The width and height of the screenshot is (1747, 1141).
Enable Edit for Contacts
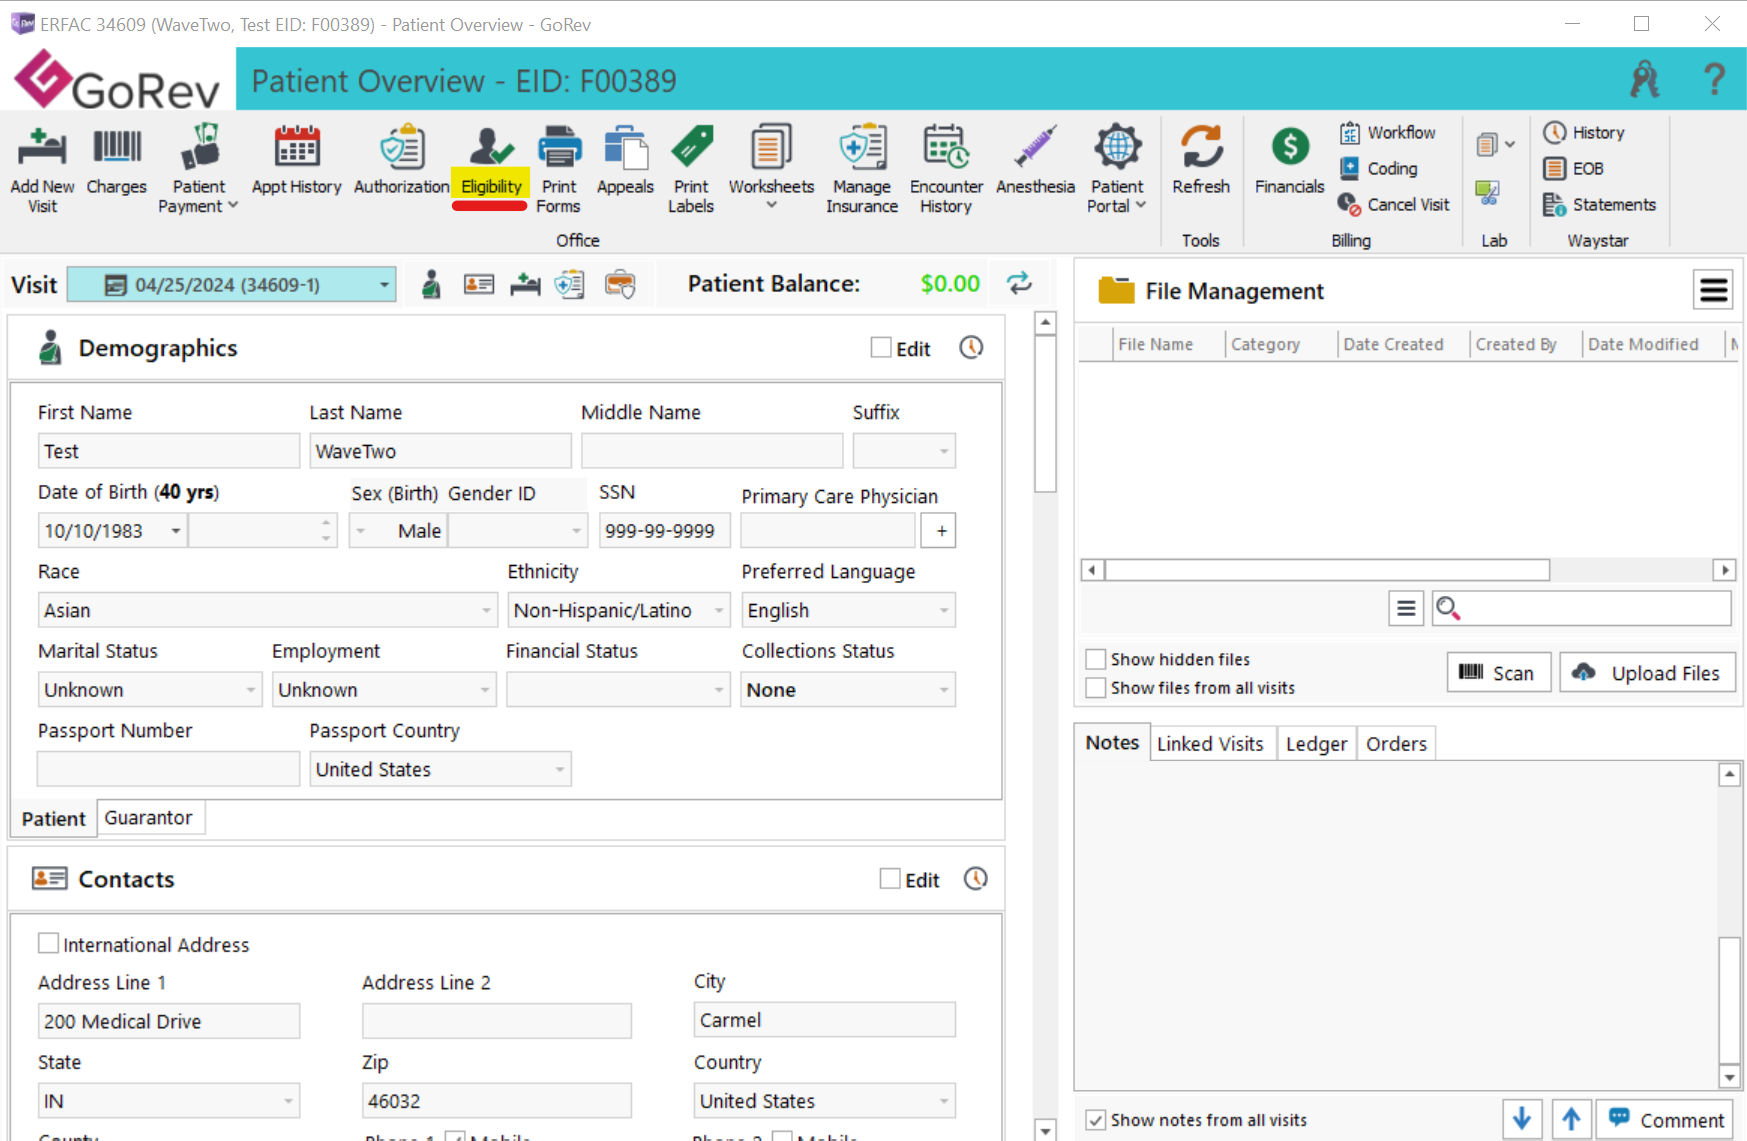pyautogui.click(x=890, y=878)
